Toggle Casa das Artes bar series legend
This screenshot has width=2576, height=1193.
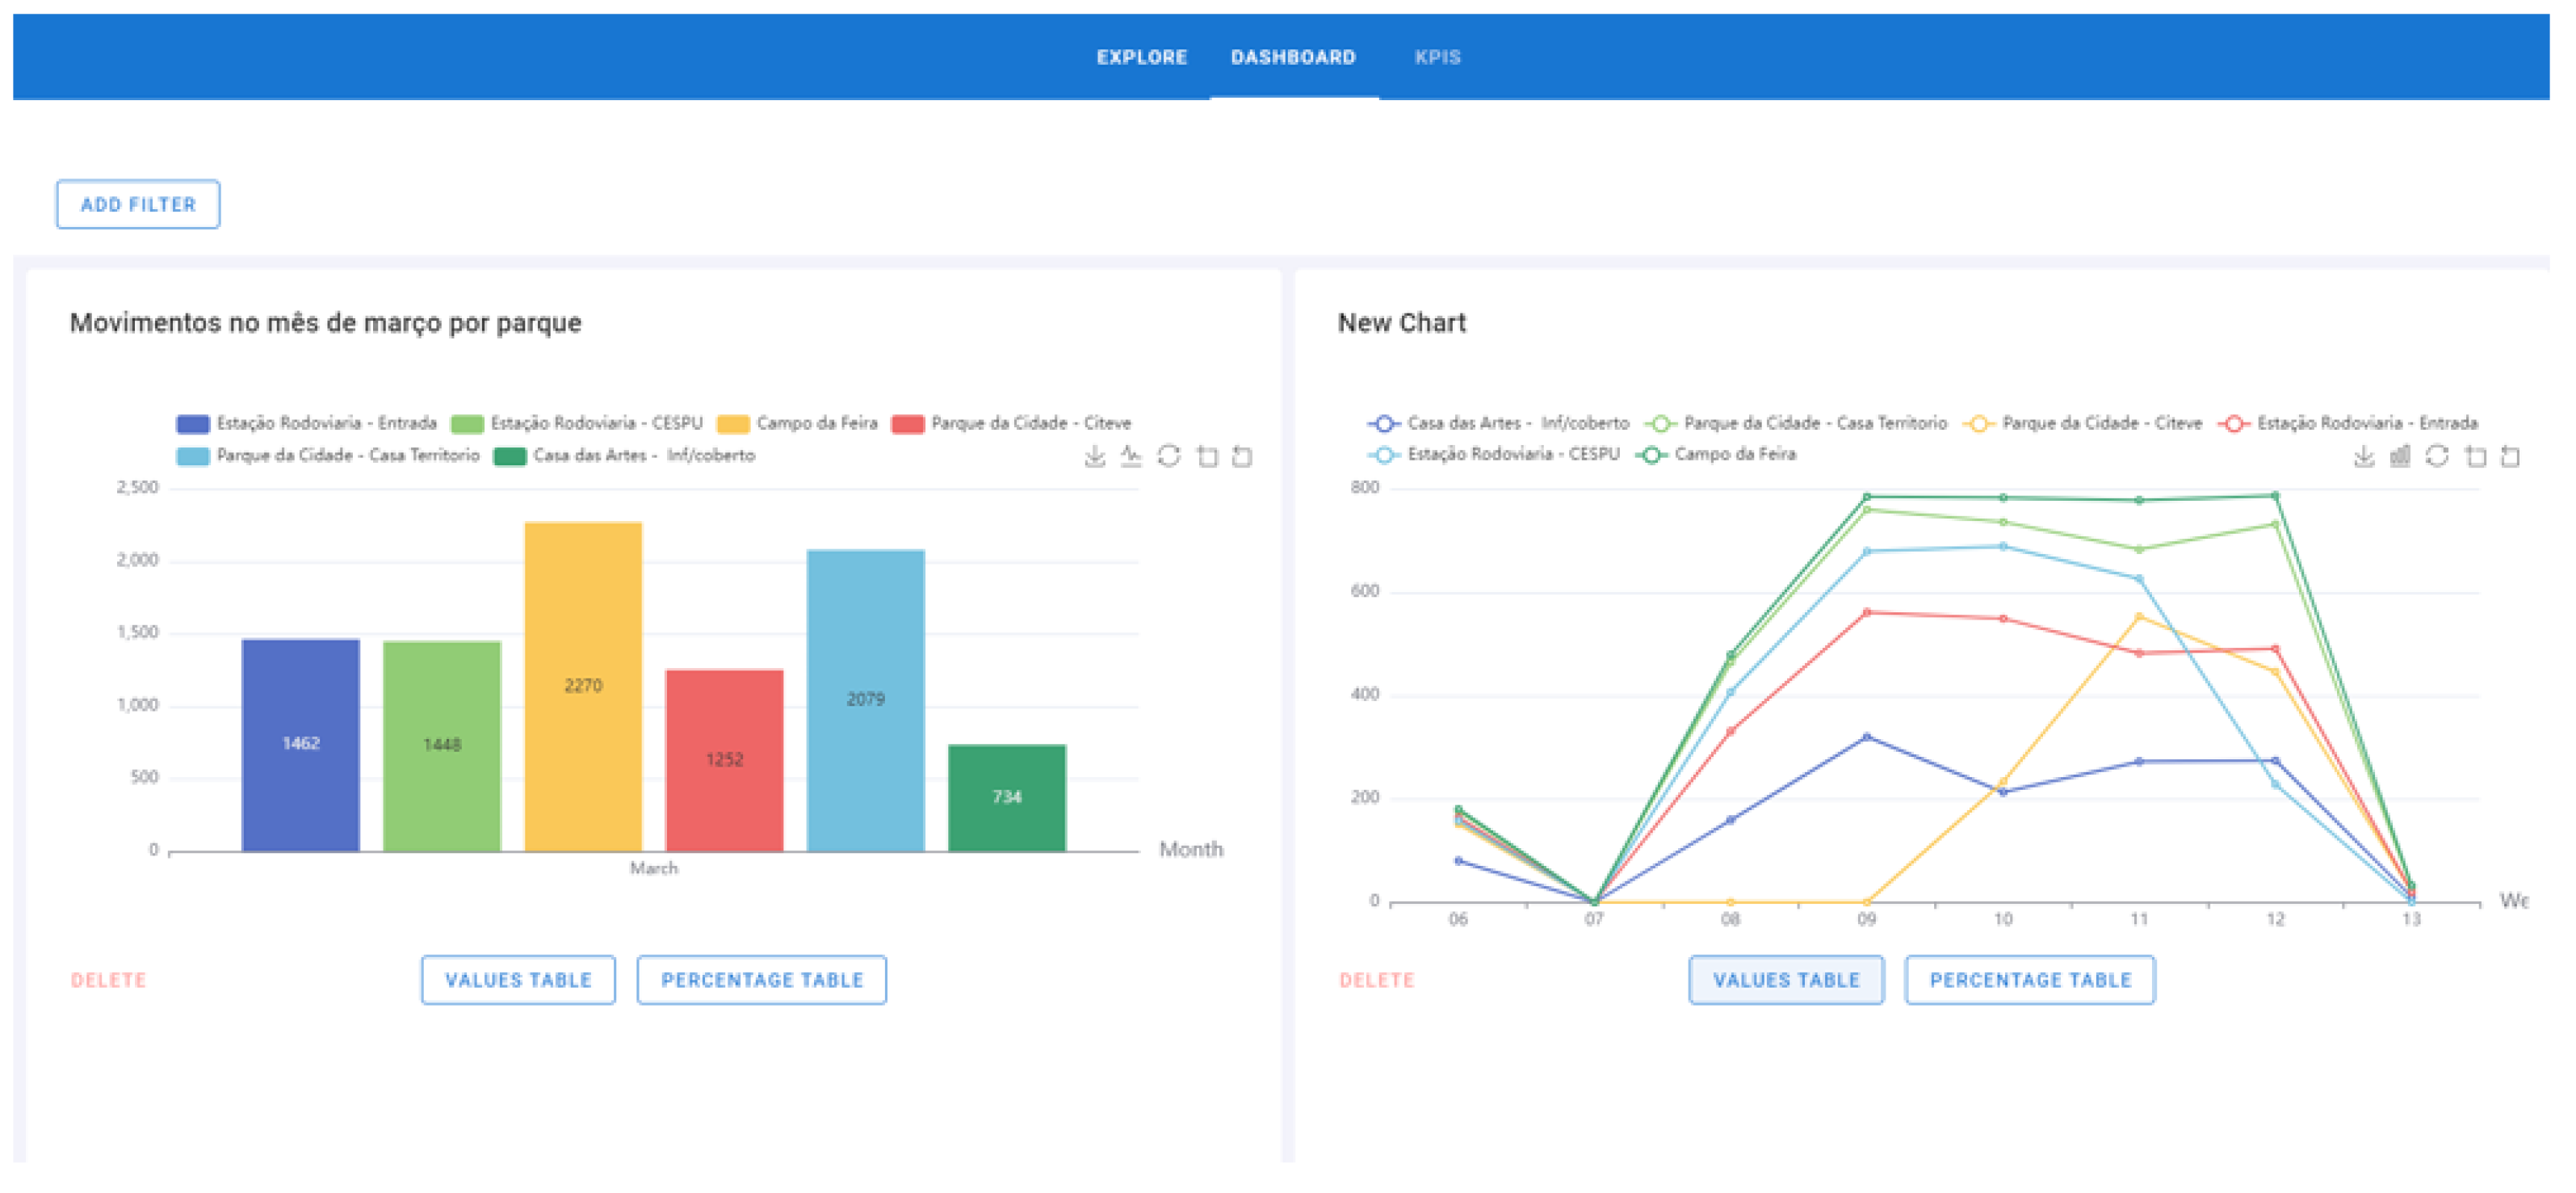click(625, 456)
